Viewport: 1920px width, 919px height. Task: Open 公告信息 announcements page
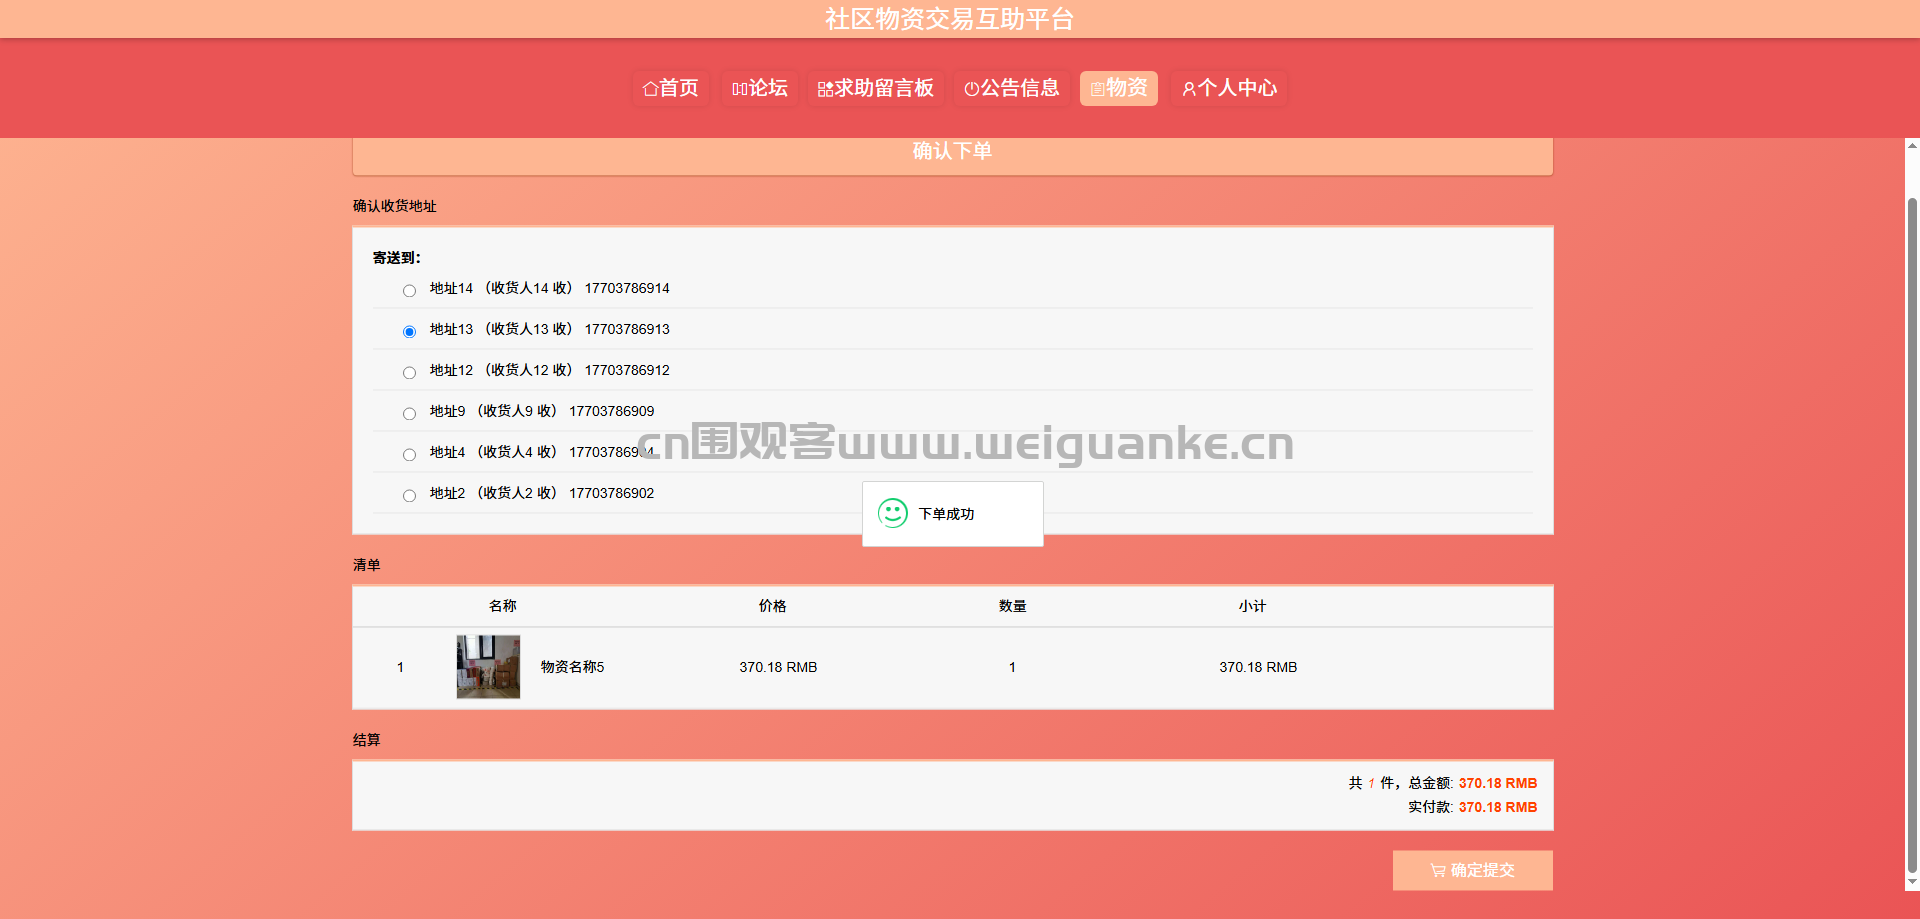(x=1012, y=88)
